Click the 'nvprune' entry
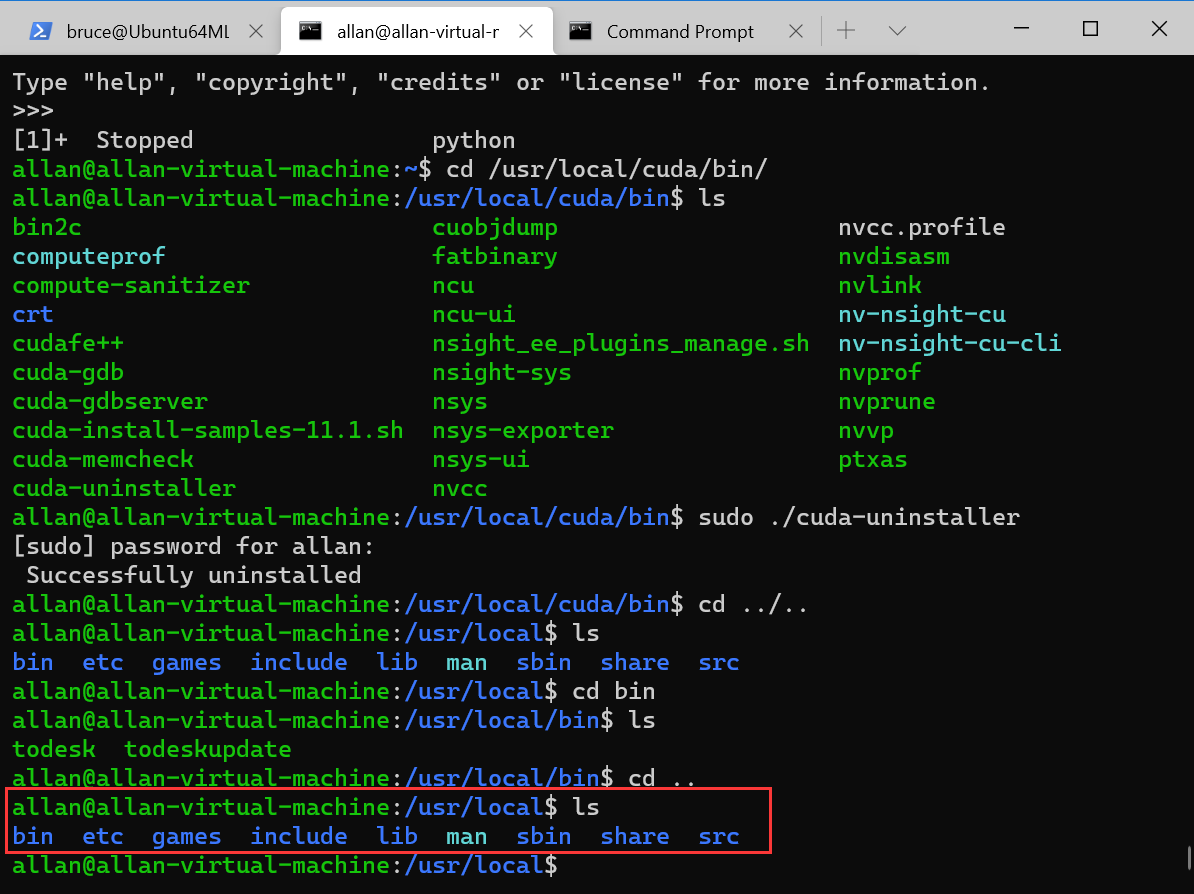The image size is (1194, 894). click(x=886, y=401)
